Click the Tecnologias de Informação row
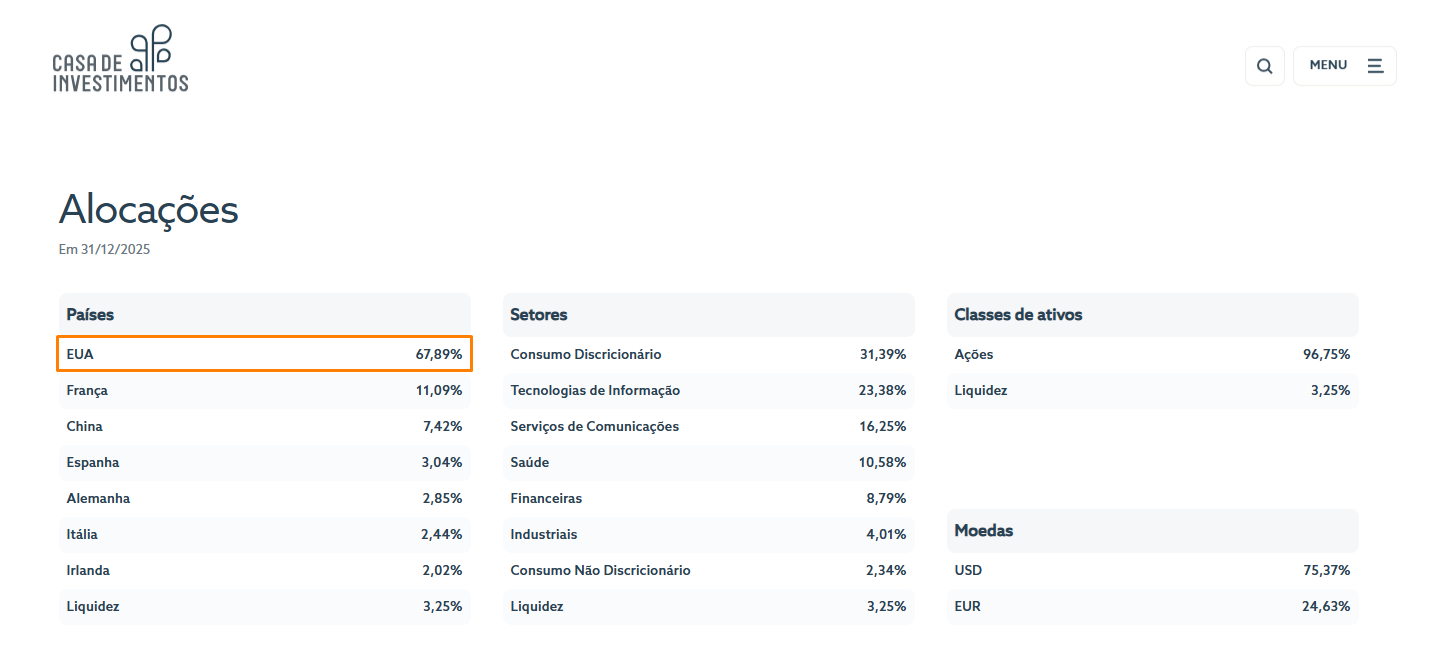This screenshot has width=1431, height=667. pyautogui.click(x=709, y=390)
